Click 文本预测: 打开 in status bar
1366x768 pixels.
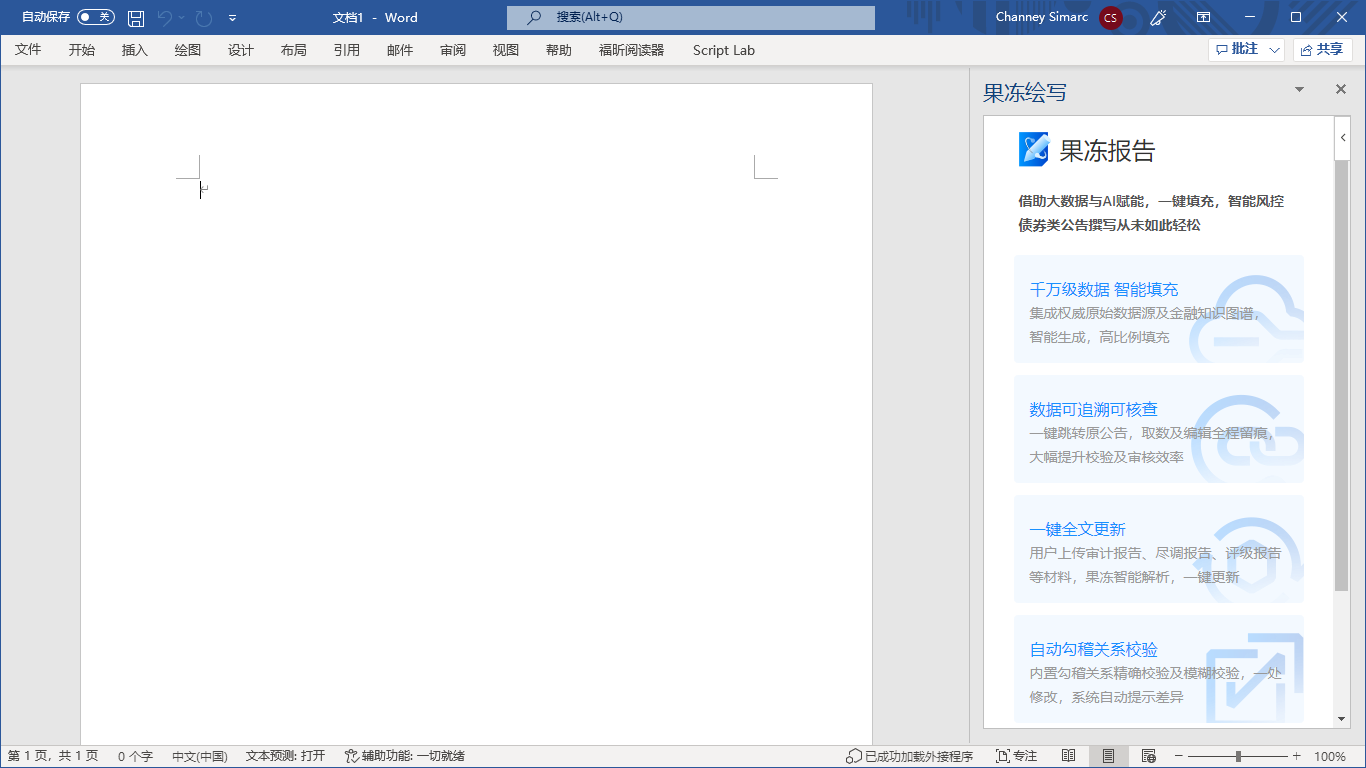tap(285, 756)
